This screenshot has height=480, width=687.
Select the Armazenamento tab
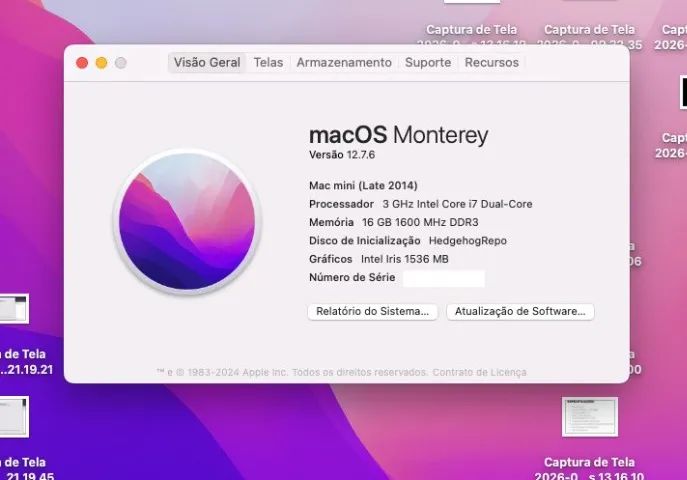[344, 63]
